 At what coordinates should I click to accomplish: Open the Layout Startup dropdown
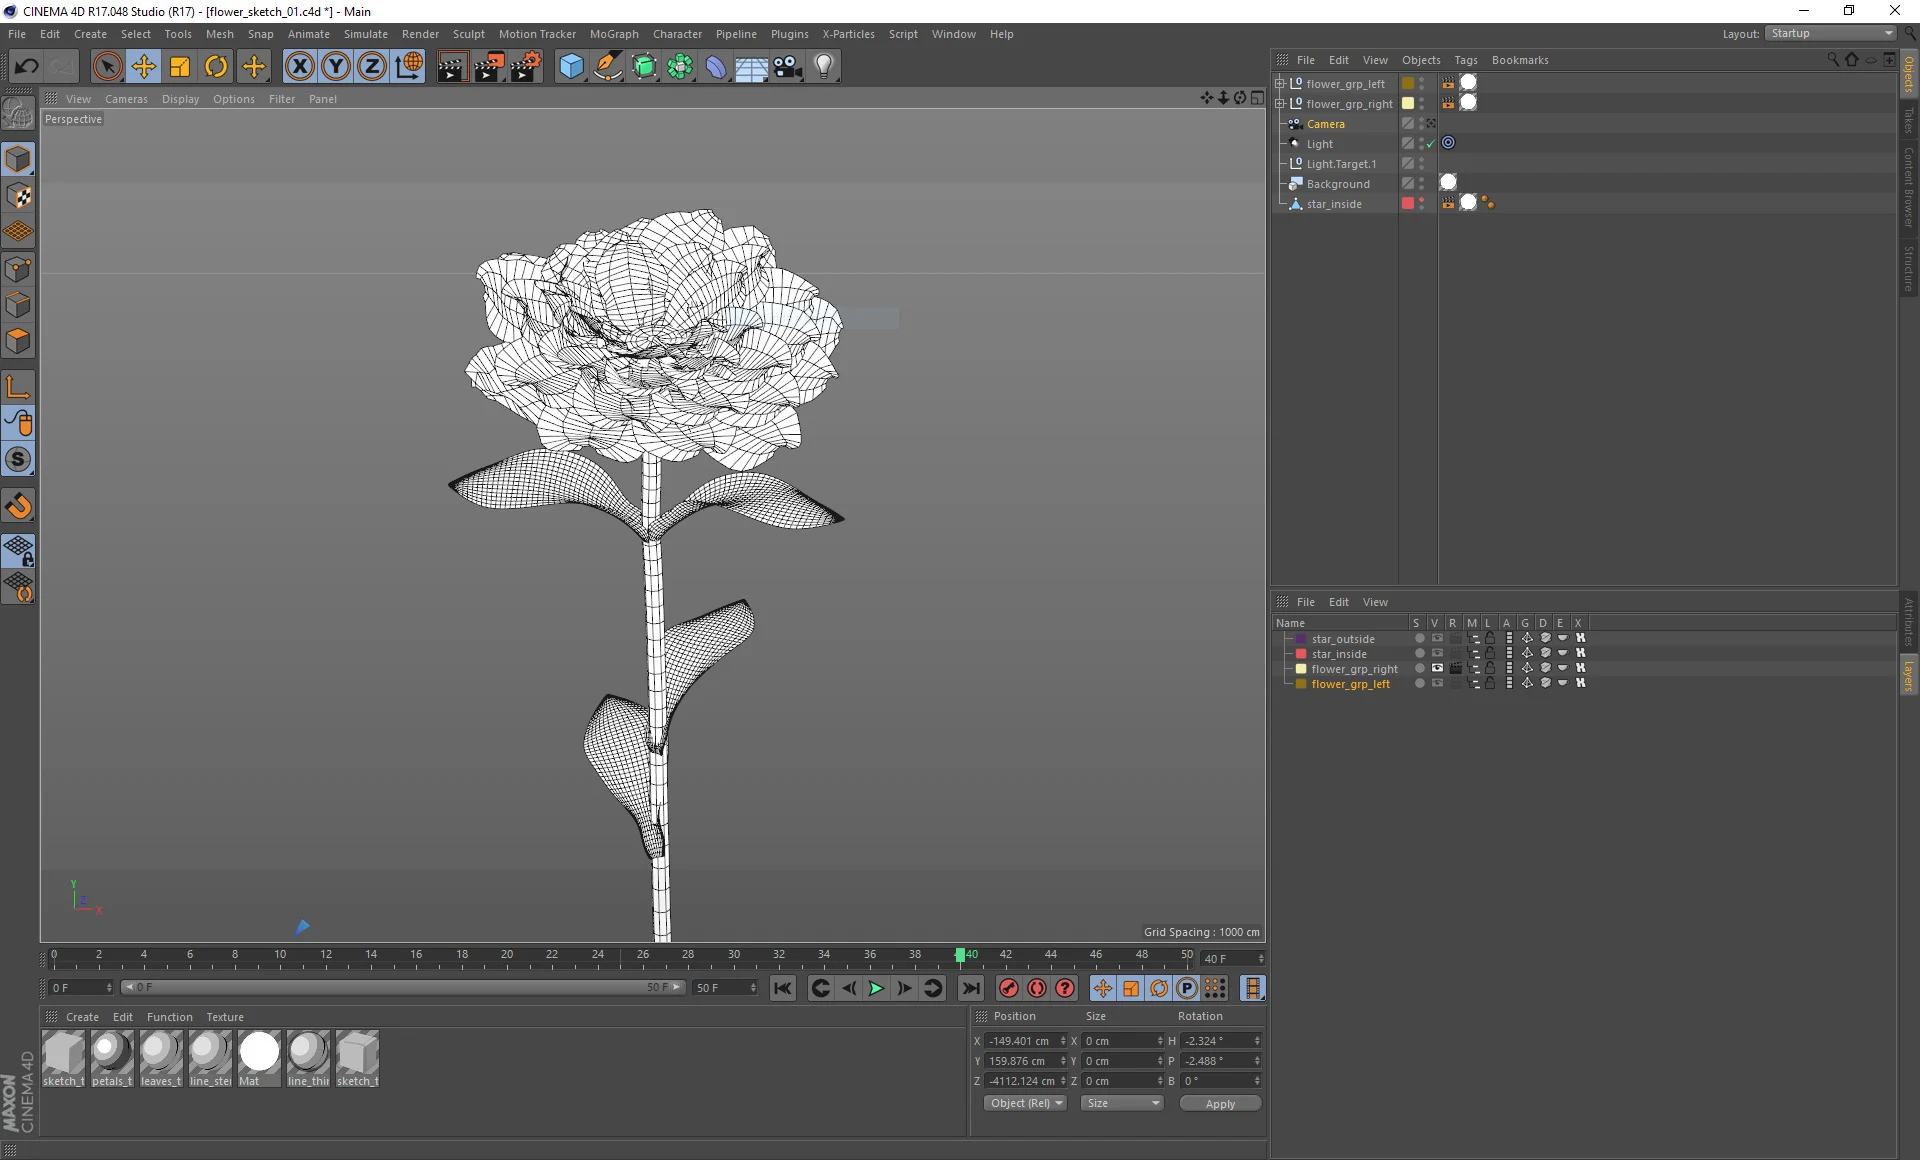[1832, 33]
